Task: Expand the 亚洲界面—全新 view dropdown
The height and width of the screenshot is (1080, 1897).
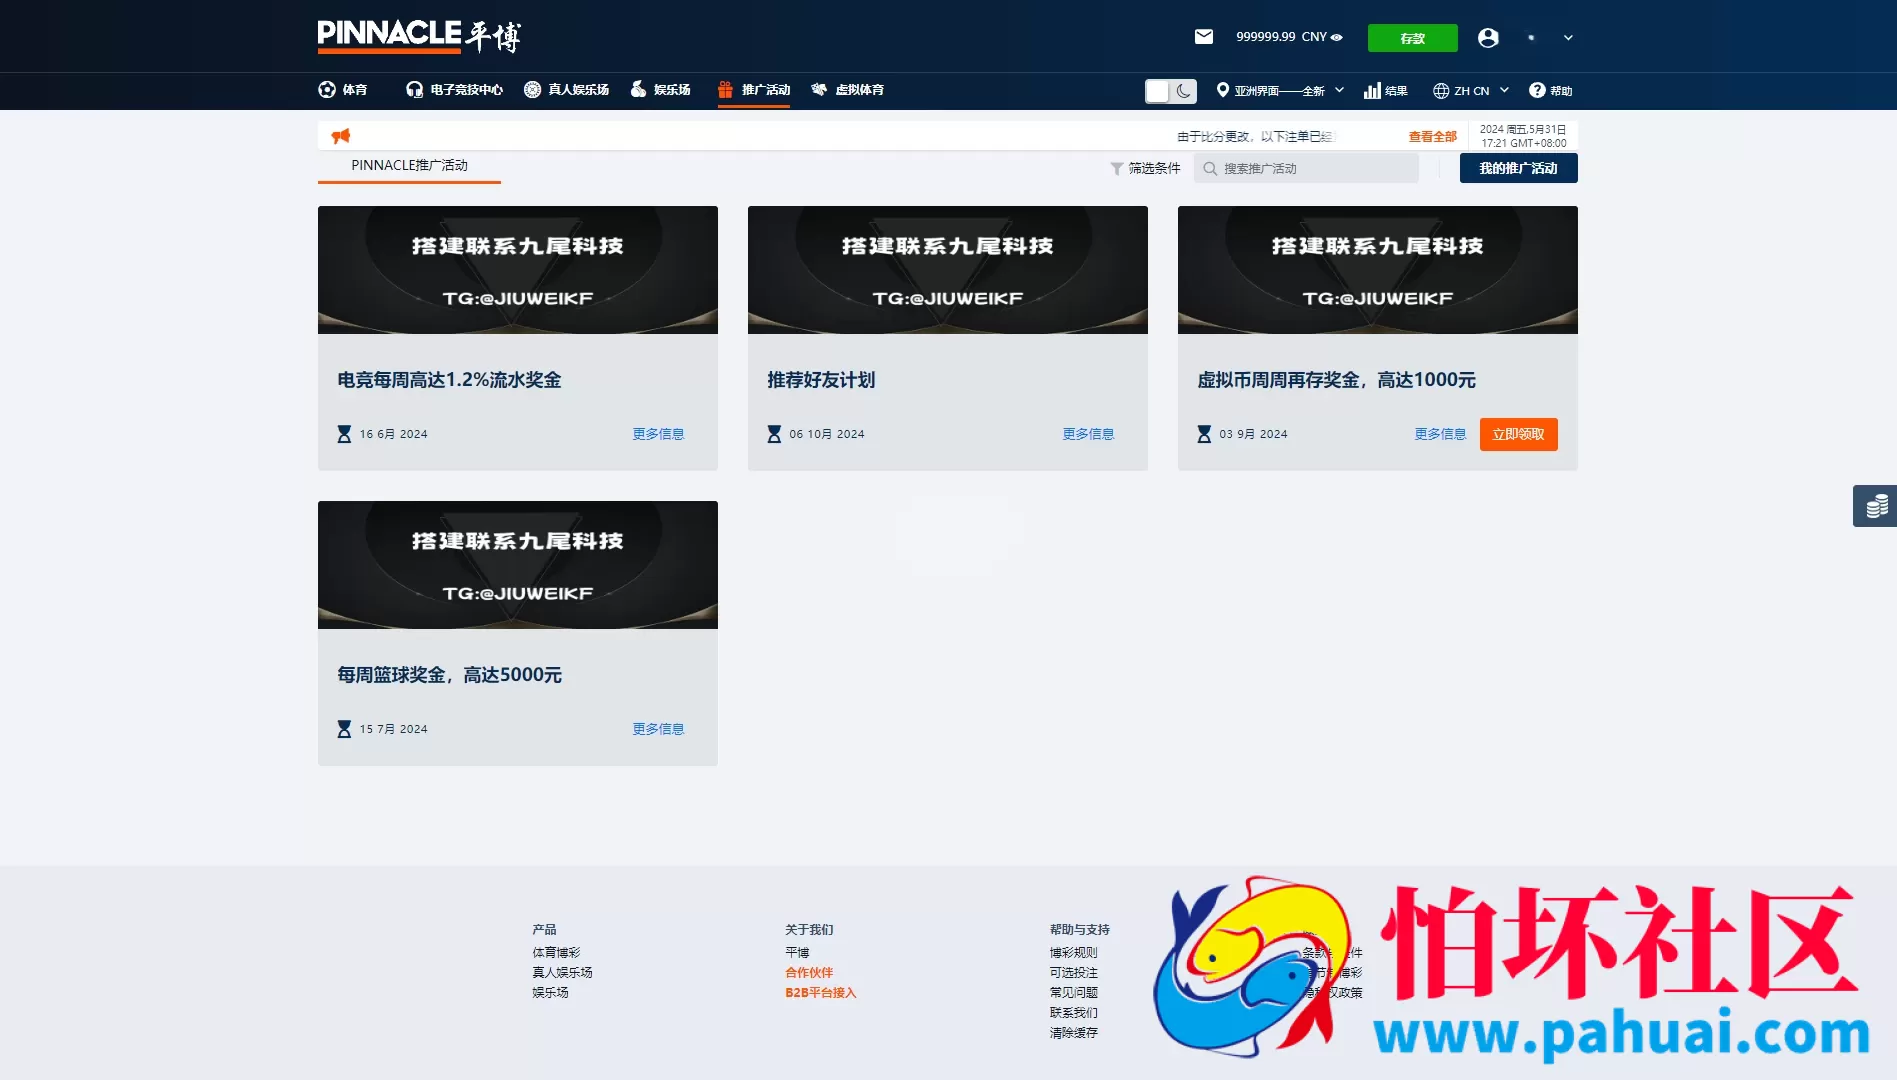Action: click(1281, 91)
